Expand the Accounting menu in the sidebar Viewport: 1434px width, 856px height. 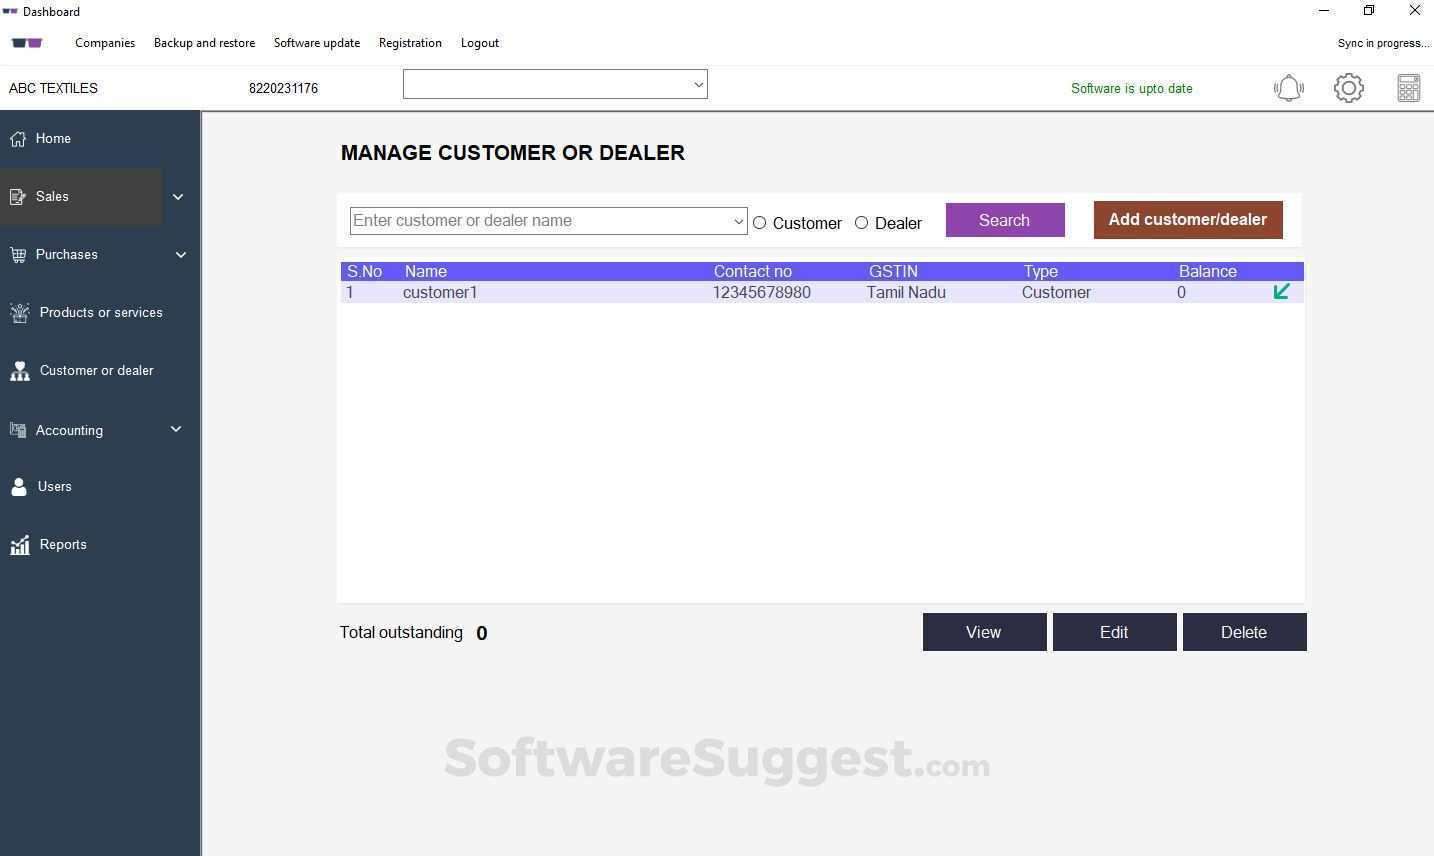click(x=69, y=430)
